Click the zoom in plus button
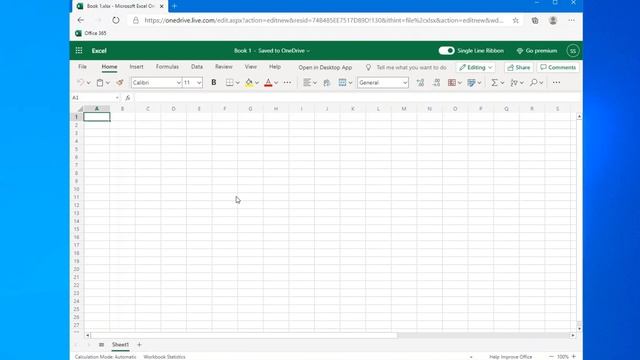Image resolution: width=640 pixels, height=360 pixels. (x=574, y=357)
